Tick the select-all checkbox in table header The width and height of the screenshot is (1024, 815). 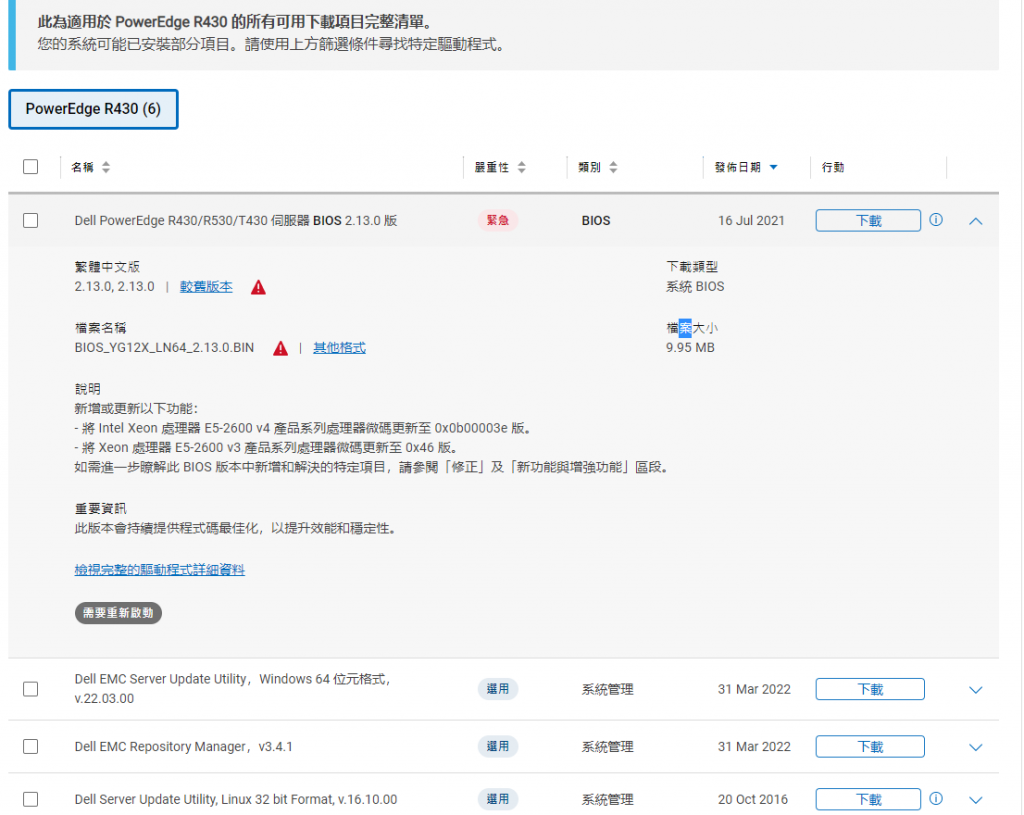point(30,167)
